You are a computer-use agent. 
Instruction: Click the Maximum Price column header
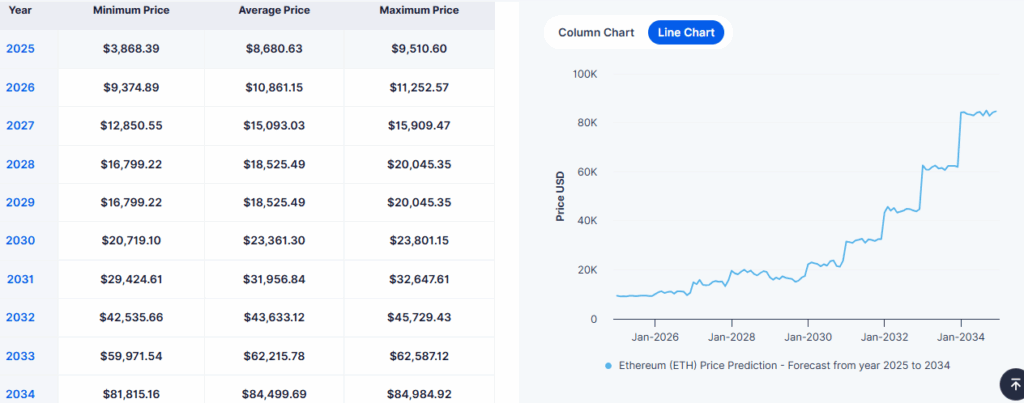click(x=419, y=10)
